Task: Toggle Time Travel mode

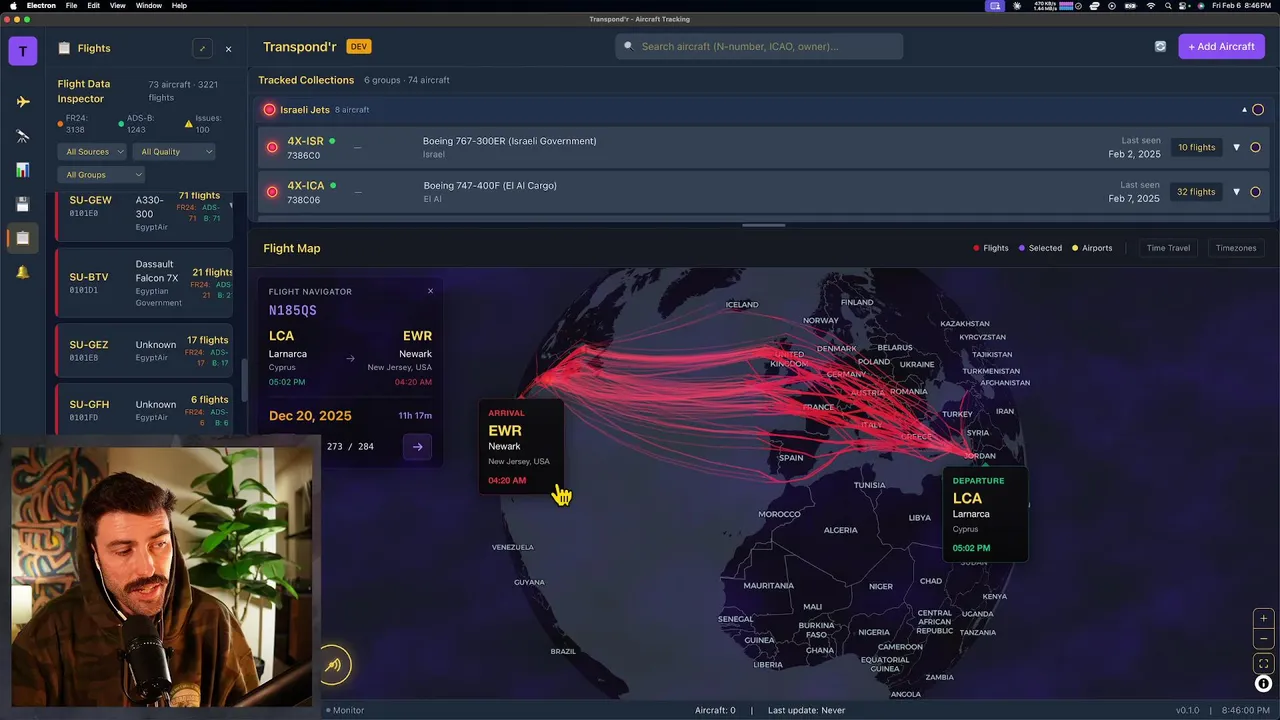Action: point(1168,248)
